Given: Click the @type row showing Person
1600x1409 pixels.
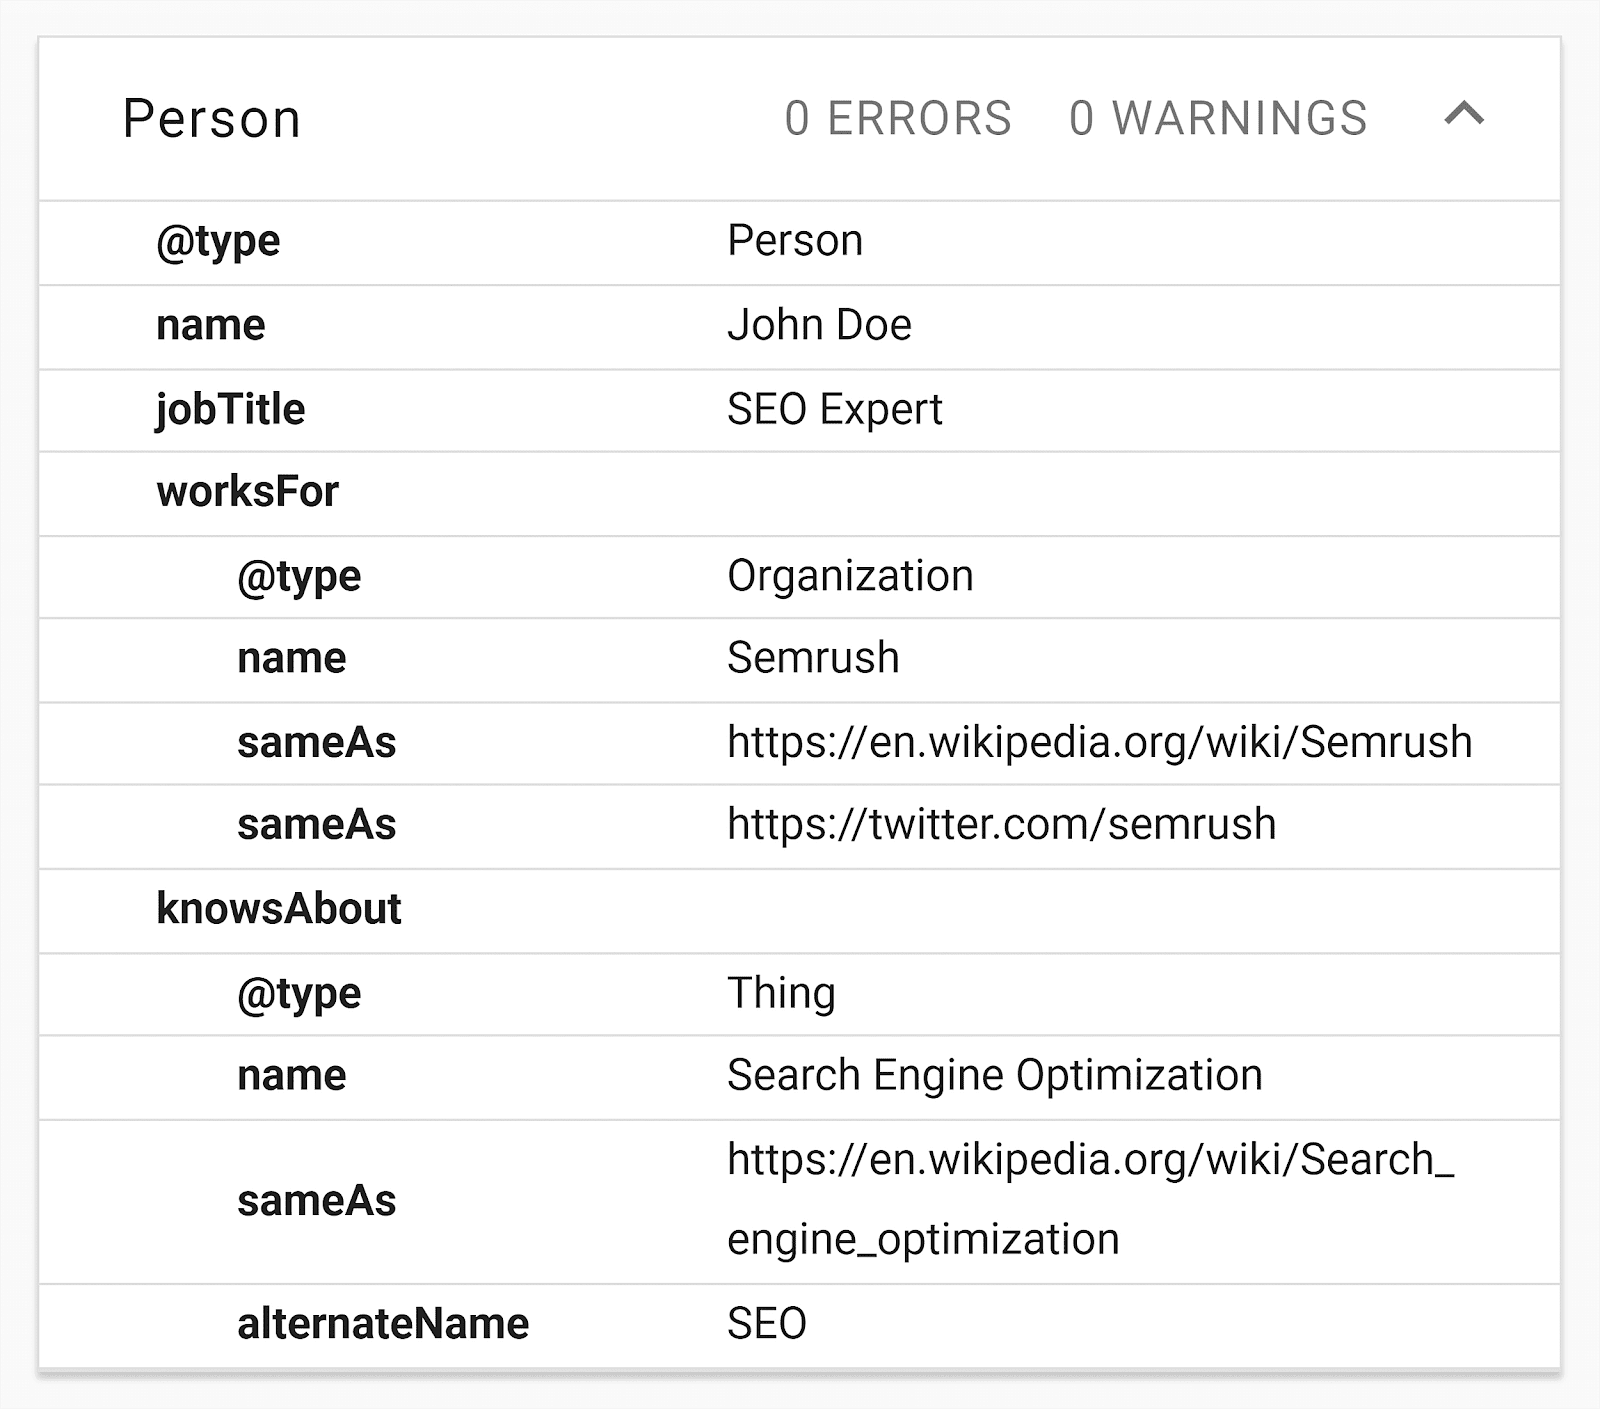Looking at the screenshot, I should [795, 240].
